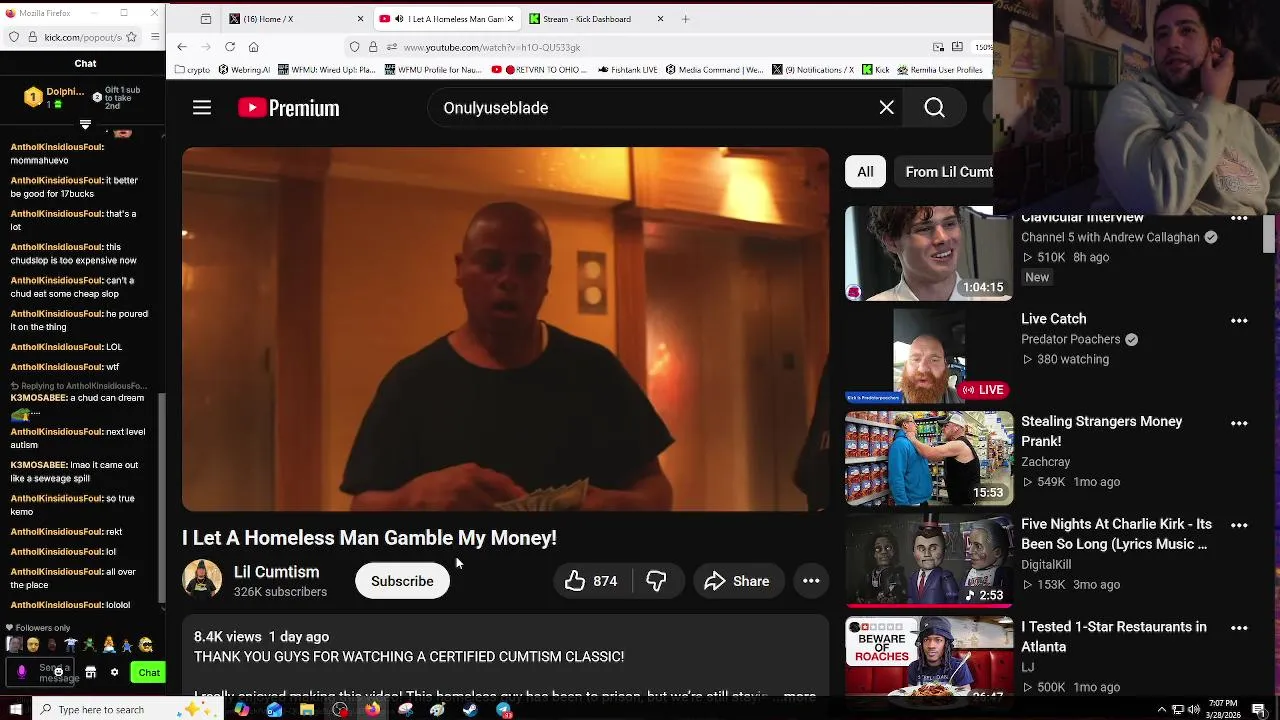The image size is (1280, 720).
Task: Open the Lil Cumtism channel name link
Action: 276,572
